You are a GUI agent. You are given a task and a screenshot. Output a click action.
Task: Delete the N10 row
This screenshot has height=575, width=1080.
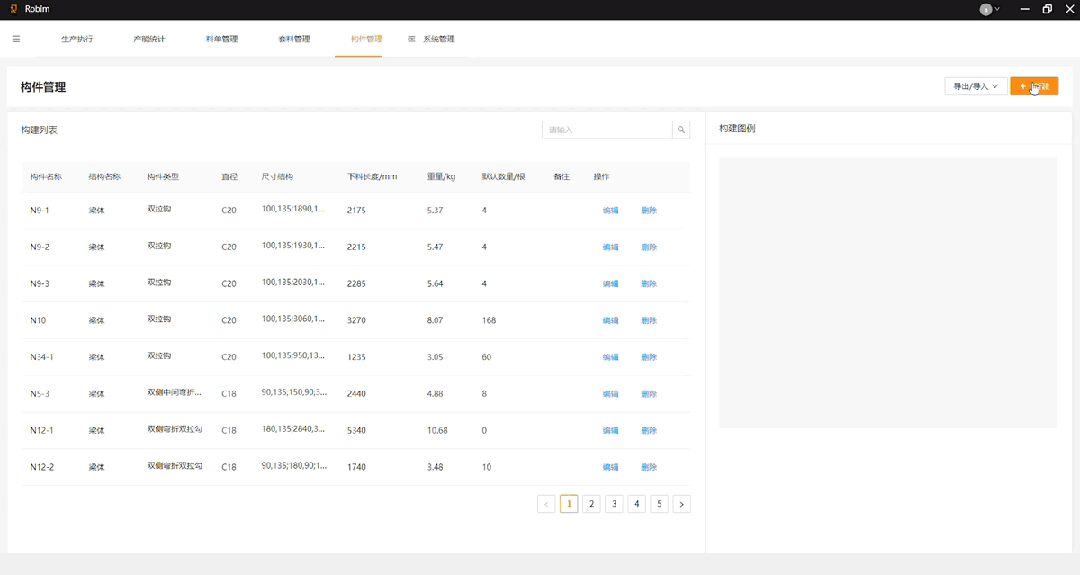click(649, 320)
